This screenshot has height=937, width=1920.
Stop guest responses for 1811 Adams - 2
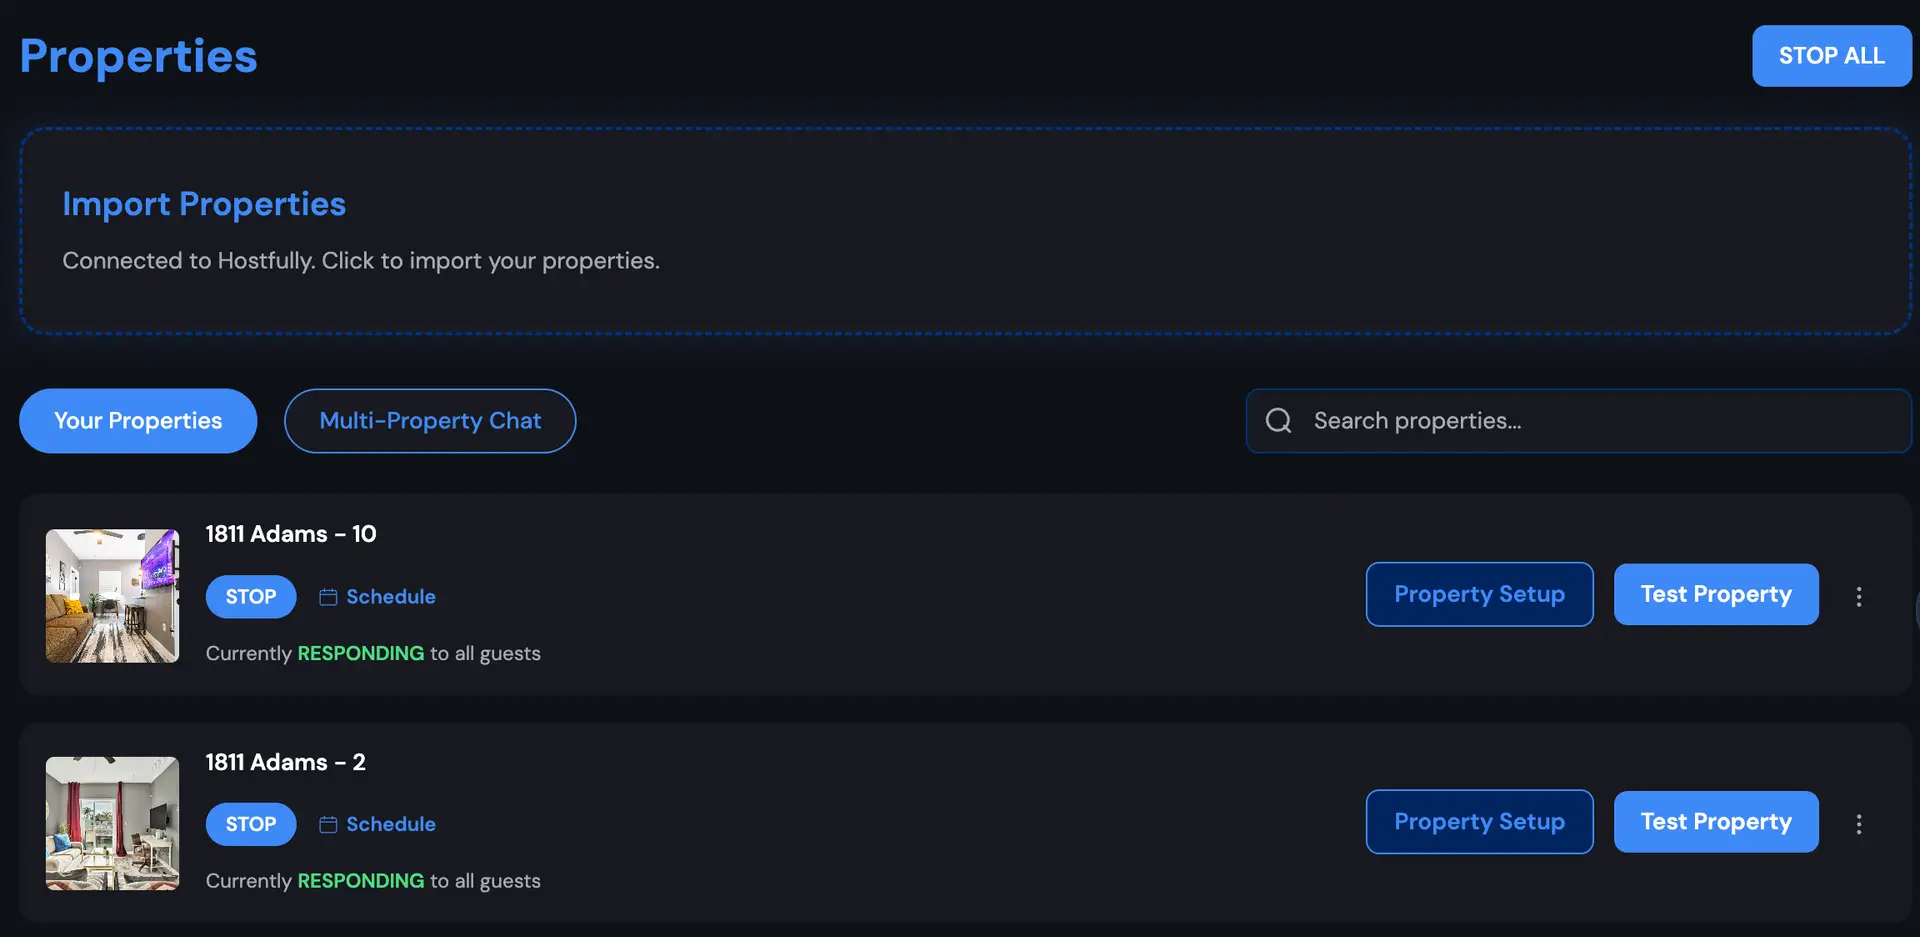click(250, 823)
